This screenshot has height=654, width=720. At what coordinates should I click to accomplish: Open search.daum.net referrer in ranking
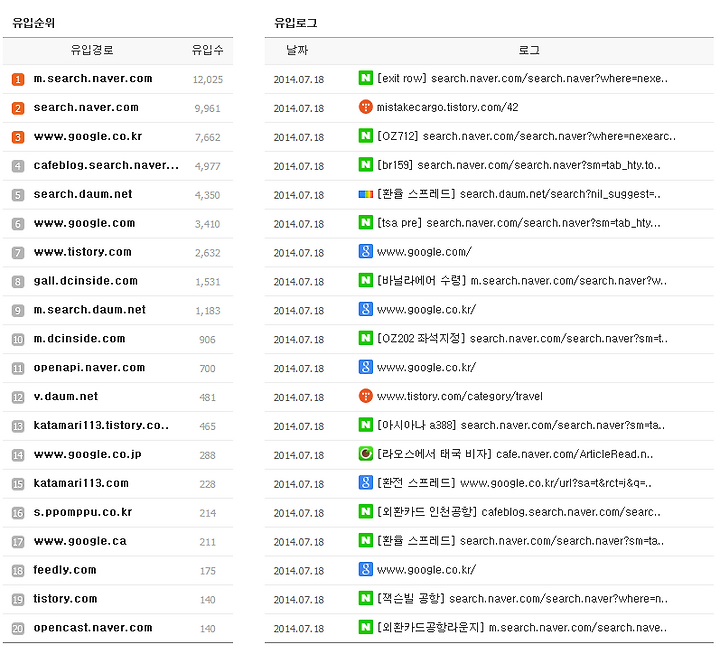83,194
